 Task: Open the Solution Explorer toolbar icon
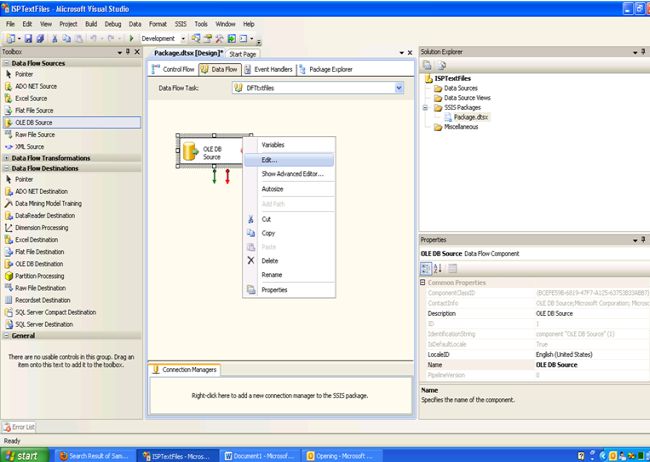tap(196, 39)
